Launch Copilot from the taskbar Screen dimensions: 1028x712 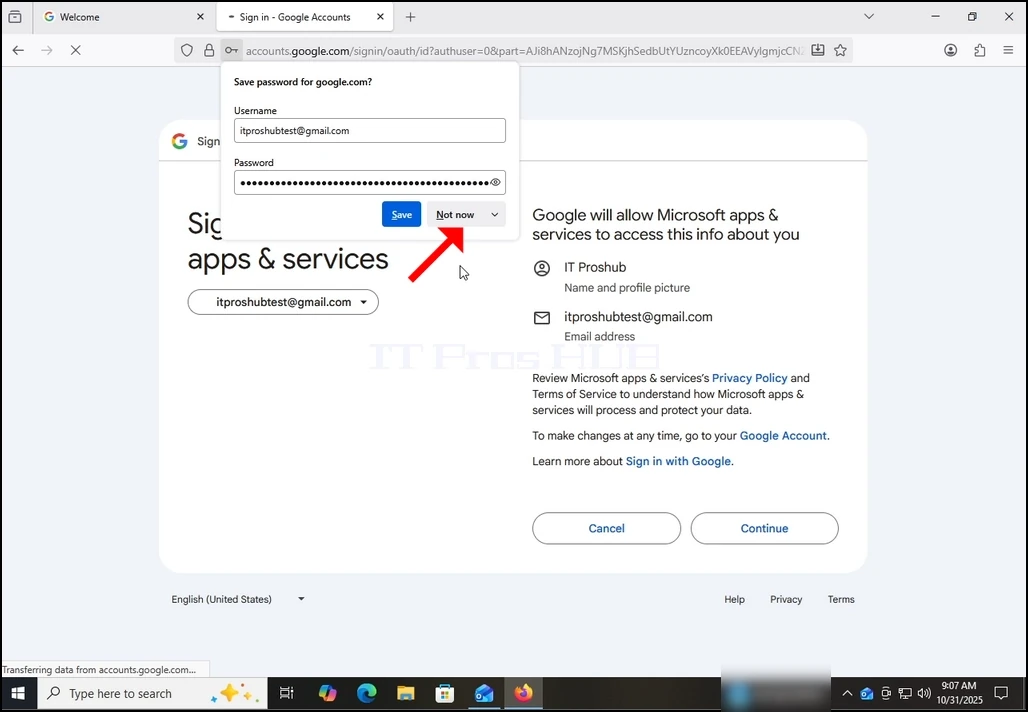coord(327,694)
